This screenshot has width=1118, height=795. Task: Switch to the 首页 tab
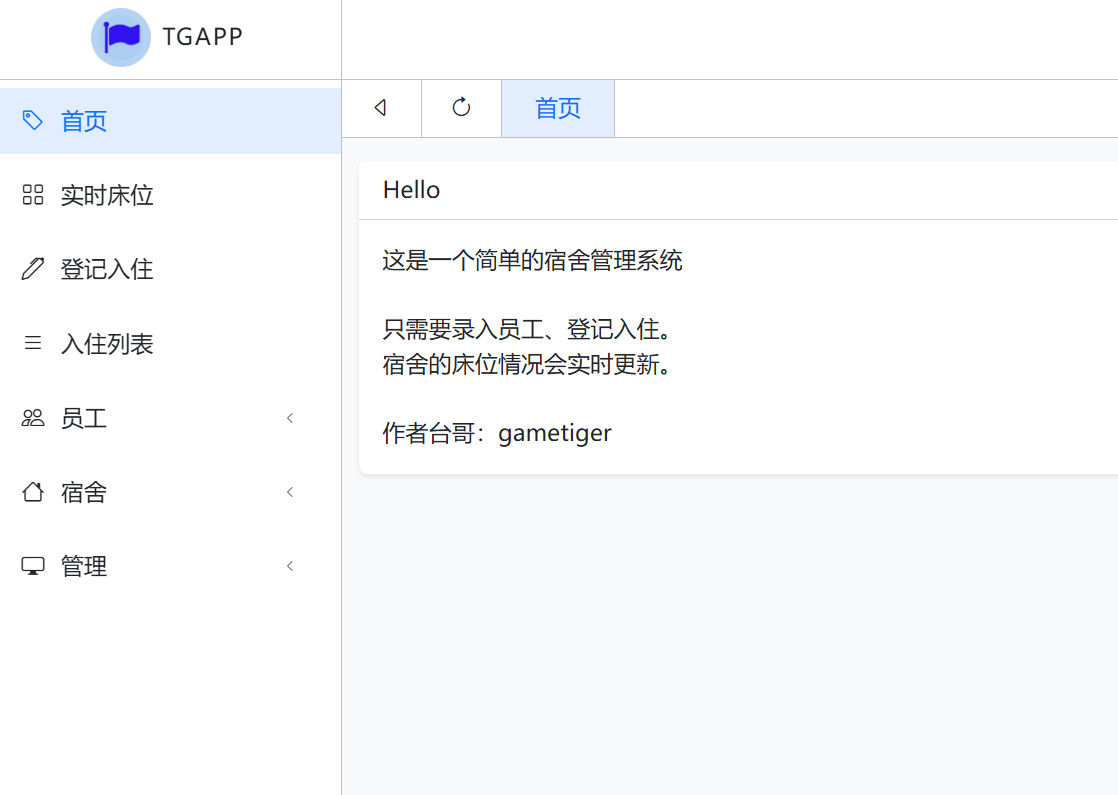tap(558, 108)
